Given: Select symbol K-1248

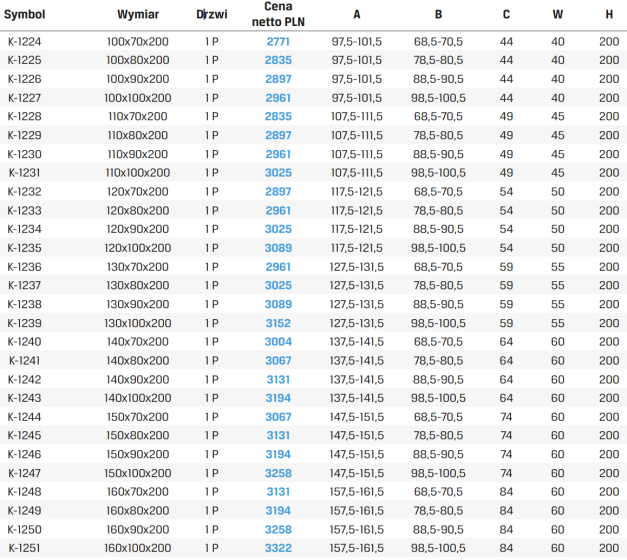Looking at the screenshot, I should pos(24,492).
